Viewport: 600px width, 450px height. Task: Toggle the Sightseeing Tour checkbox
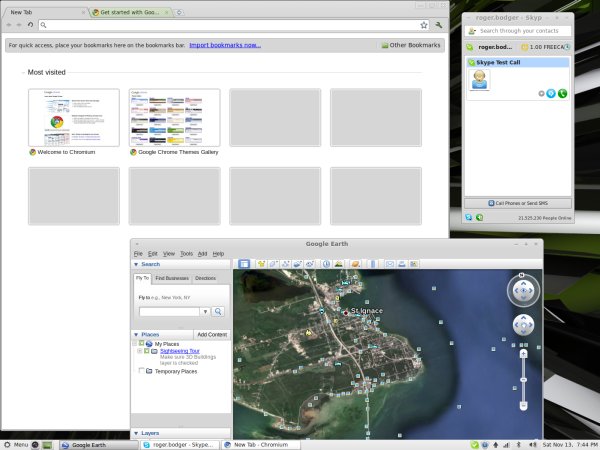146,351
